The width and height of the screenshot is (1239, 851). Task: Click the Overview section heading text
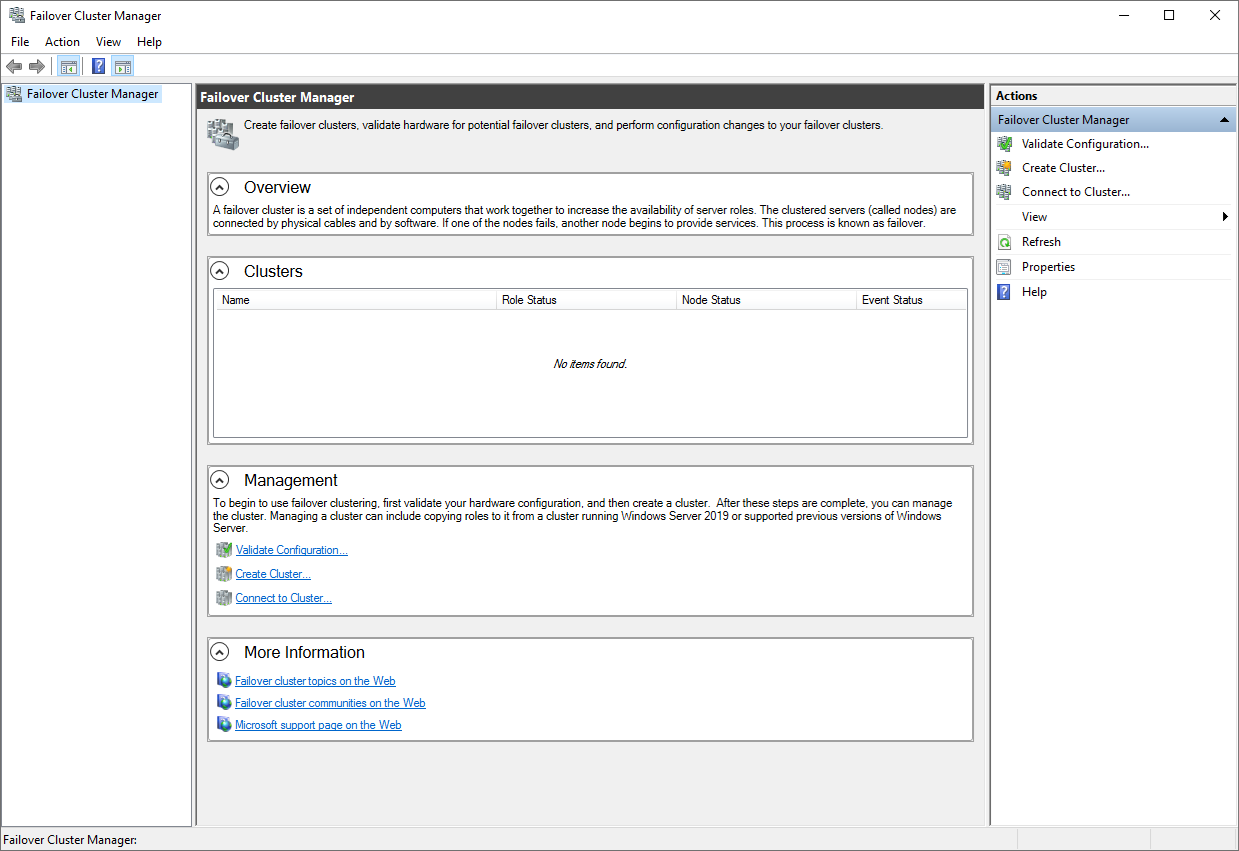click(277, 187)
